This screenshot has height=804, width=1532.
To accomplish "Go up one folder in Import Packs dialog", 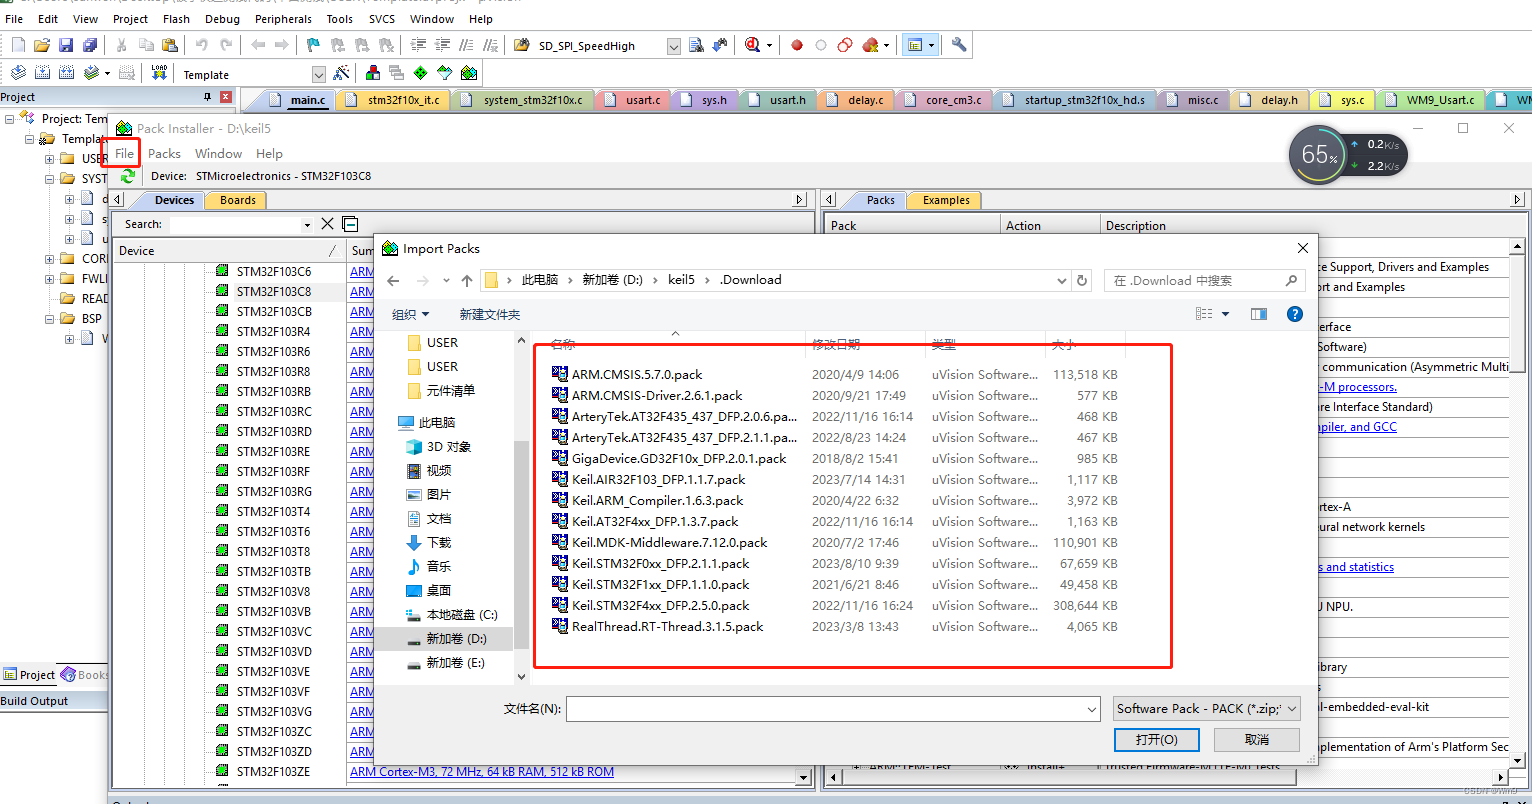I will tap(467, 281).
